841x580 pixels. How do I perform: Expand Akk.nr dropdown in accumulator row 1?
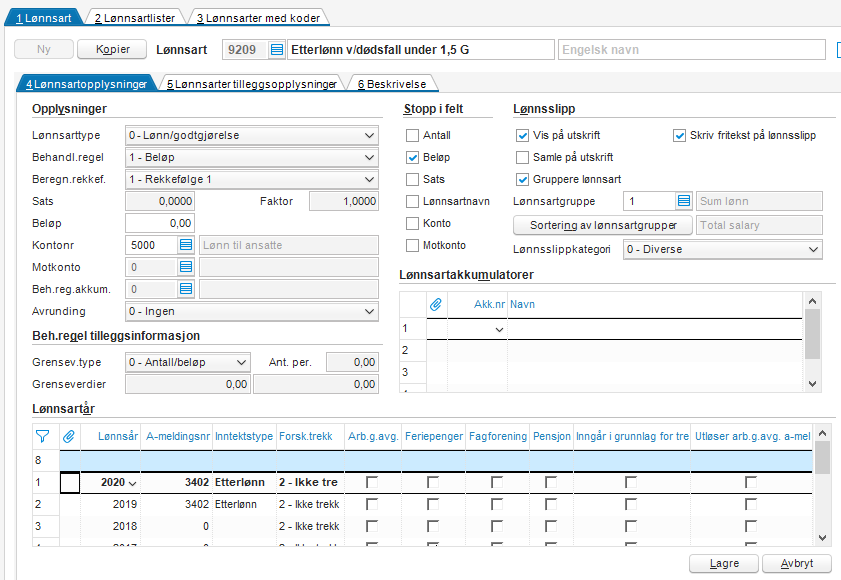(x=499, y=329)
